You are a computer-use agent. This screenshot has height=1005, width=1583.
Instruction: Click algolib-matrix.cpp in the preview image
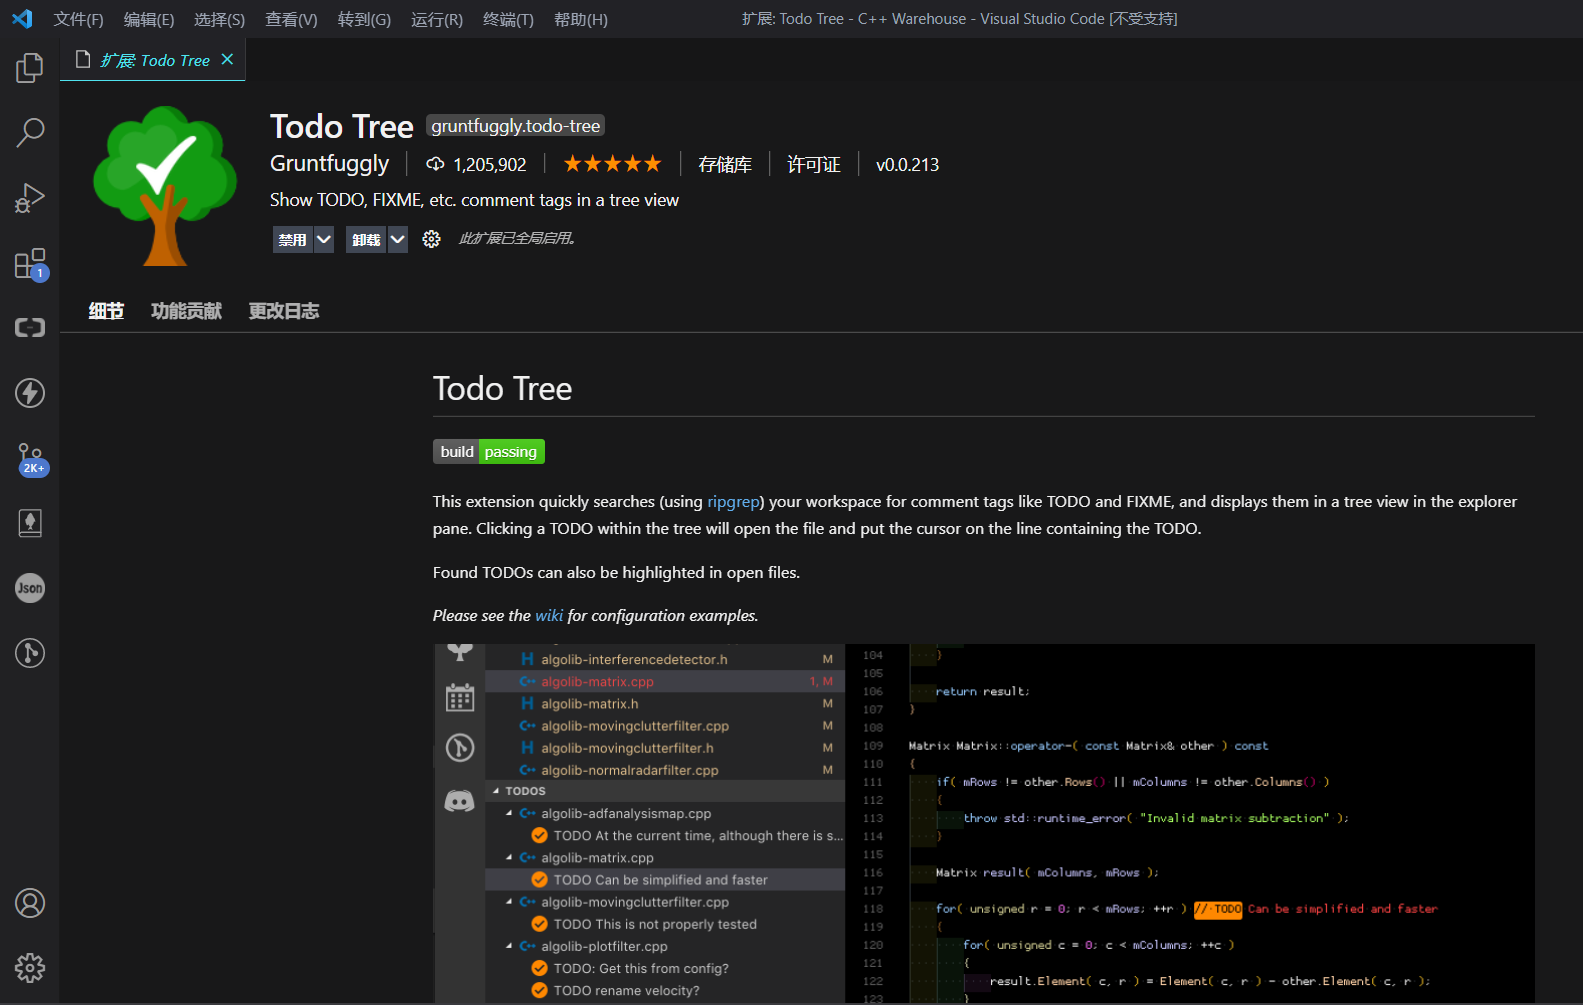[x=597, y=682]
